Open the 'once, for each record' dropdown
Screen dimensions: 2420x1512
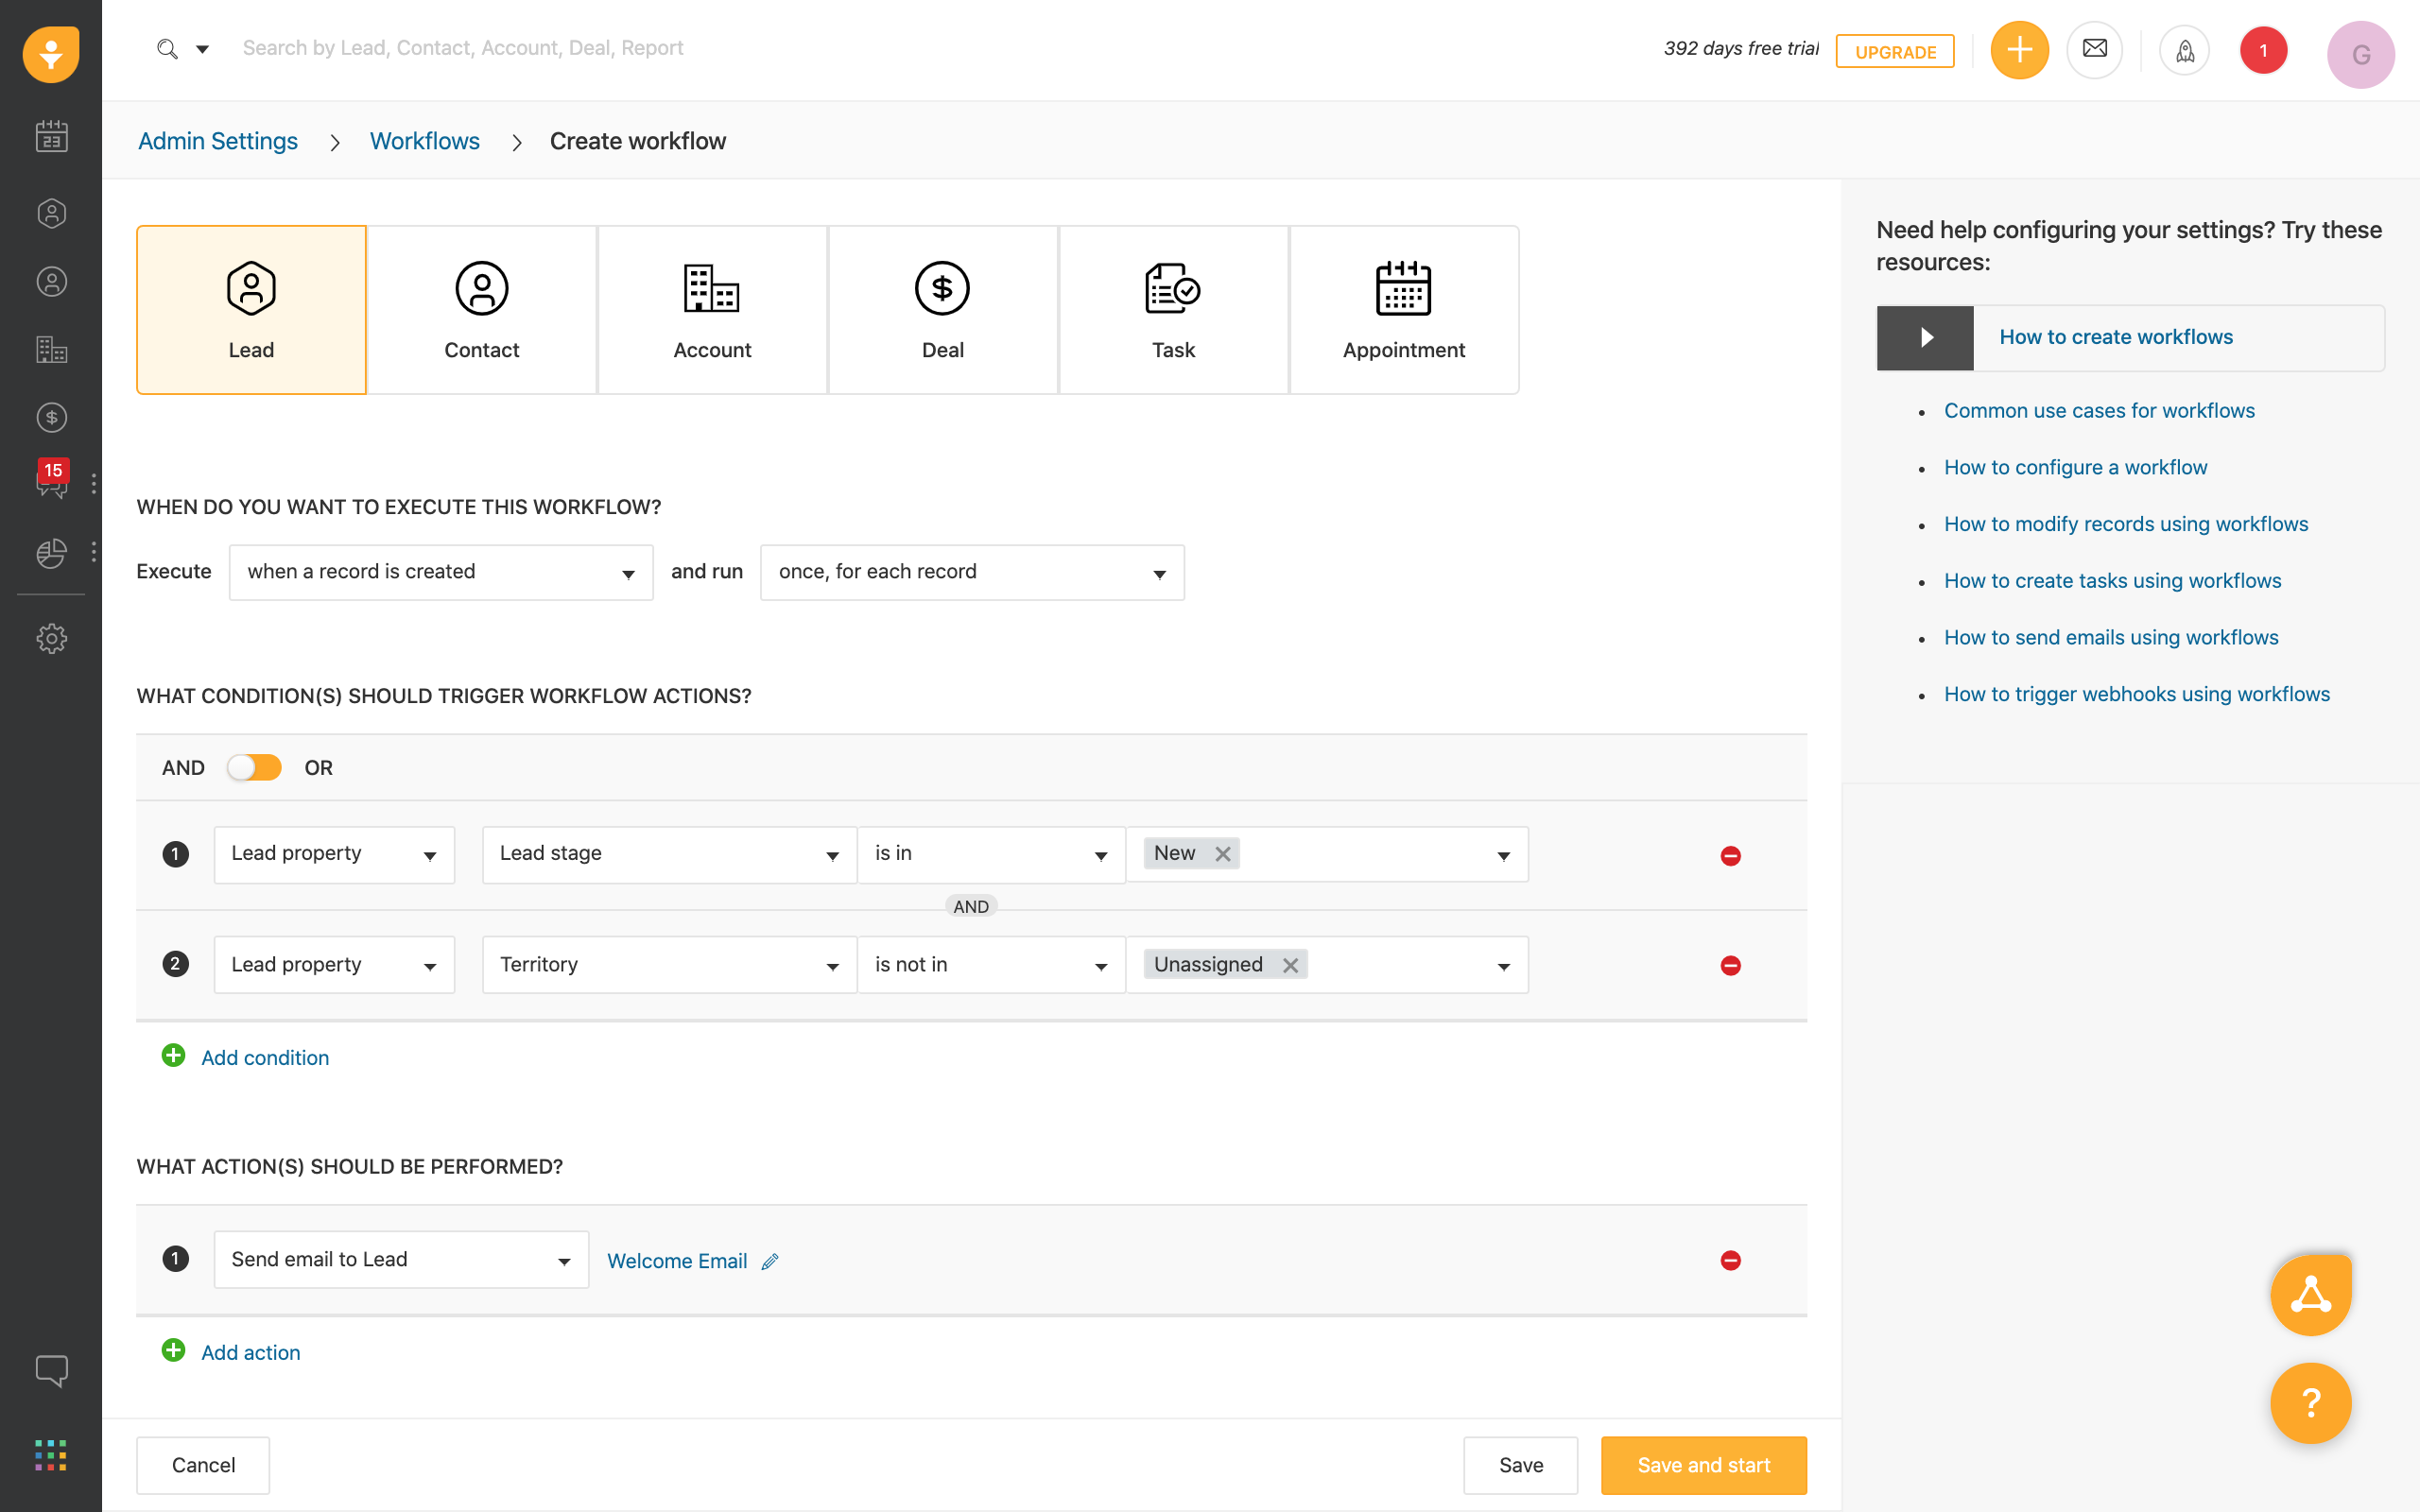(970, 571)
